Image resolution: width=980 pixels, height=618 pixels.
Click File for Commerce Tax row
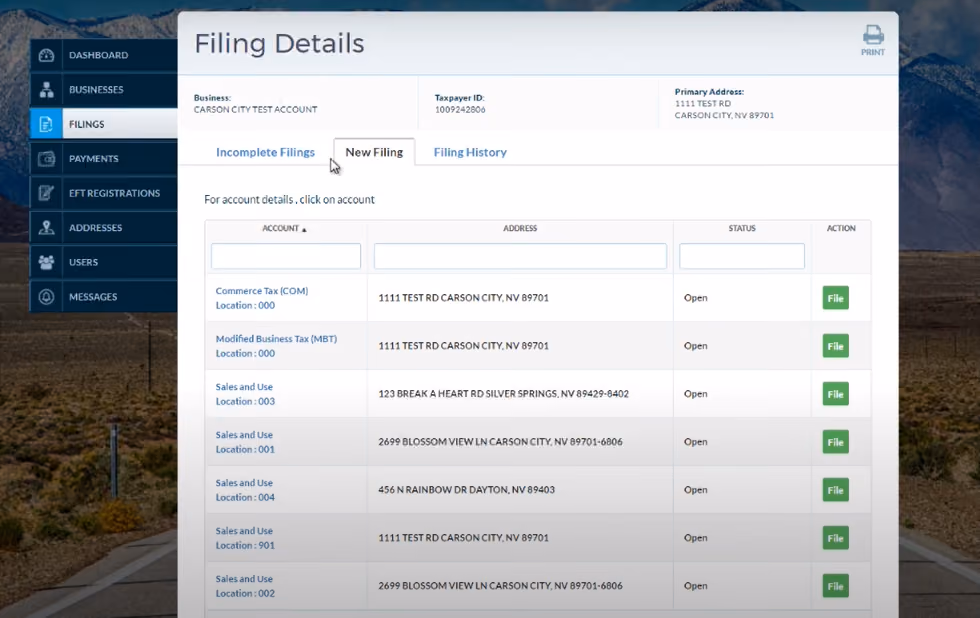point(836,298)
